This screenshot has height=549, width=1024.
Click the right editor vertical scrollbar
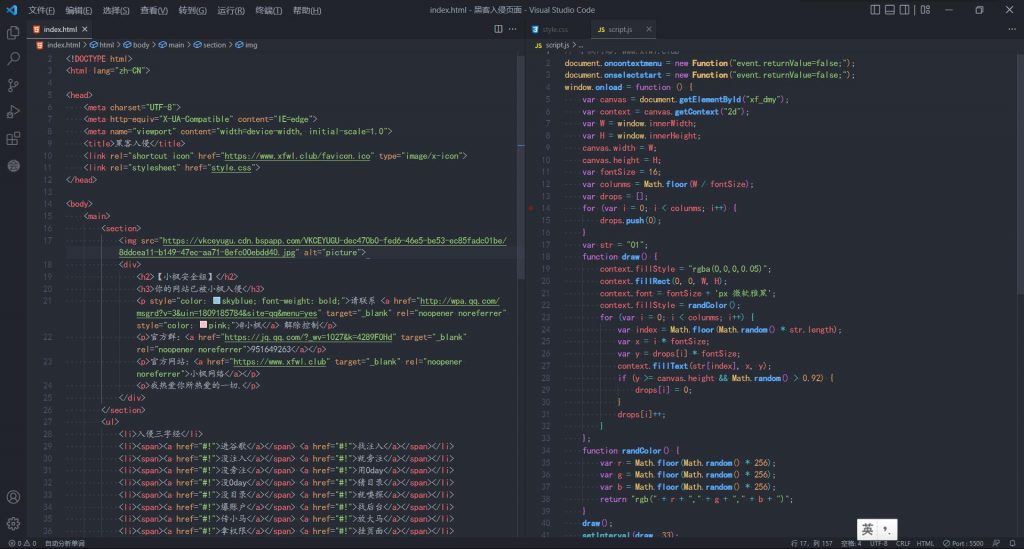[x=1020, y=172]
